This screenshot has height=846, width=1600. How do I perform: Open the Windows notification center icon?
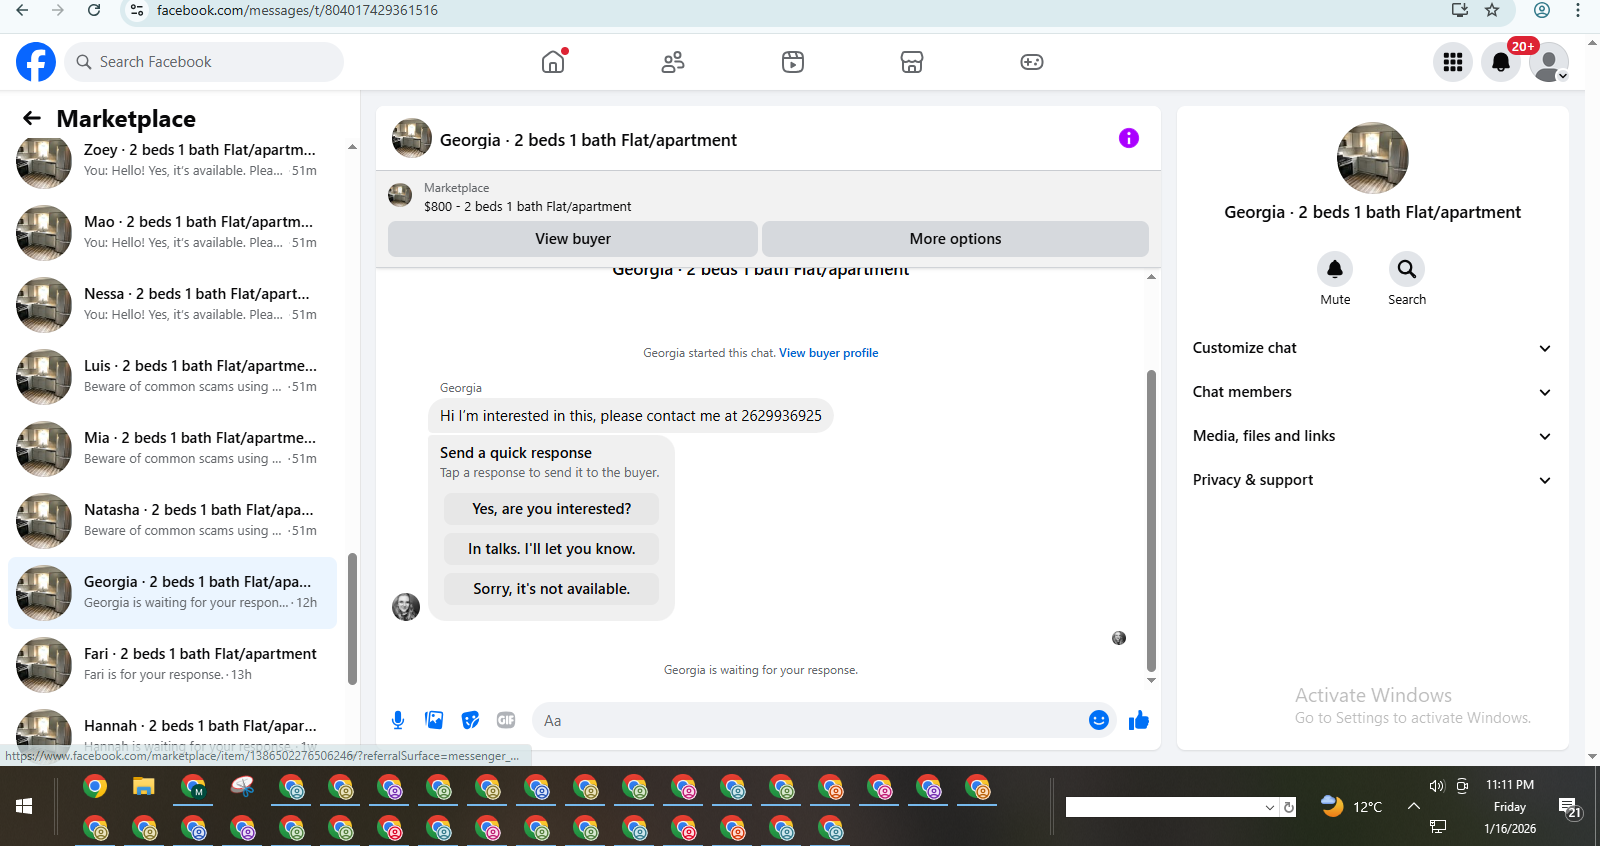(x=1569, y=807)
